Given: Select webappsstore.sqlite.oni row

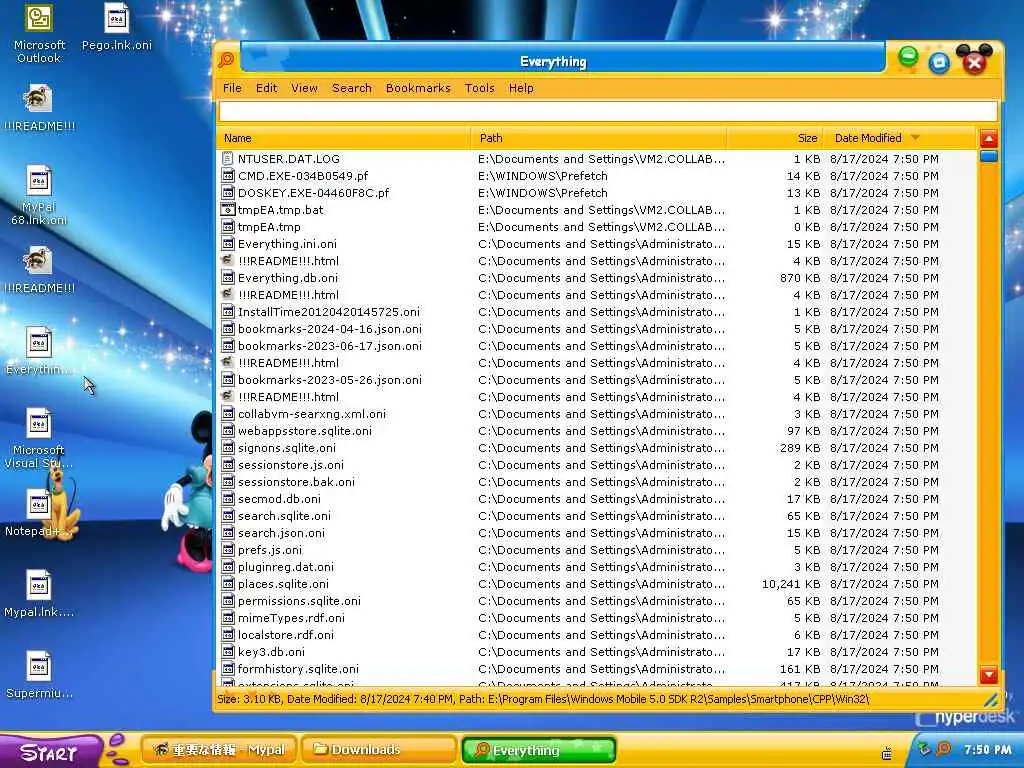Looking at the screenshot, I should pos(596,430).
